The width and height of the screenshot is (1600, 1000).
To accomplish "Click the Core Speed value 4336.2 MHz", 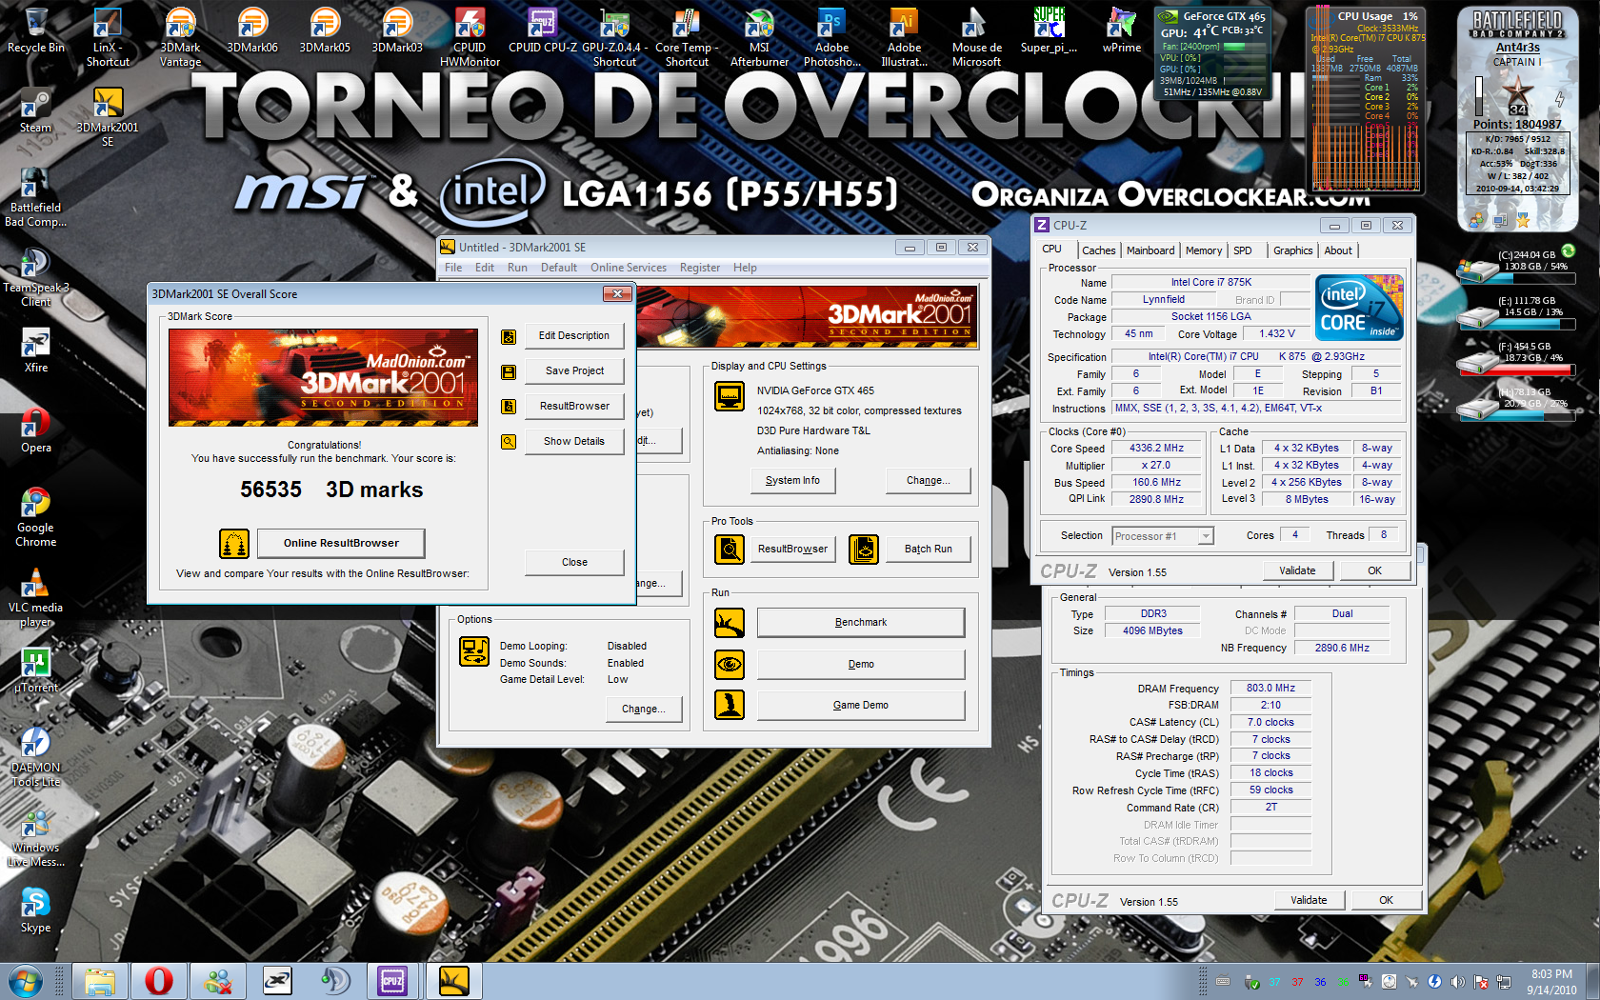I will pyautogui.click(x=1156, y=449).
